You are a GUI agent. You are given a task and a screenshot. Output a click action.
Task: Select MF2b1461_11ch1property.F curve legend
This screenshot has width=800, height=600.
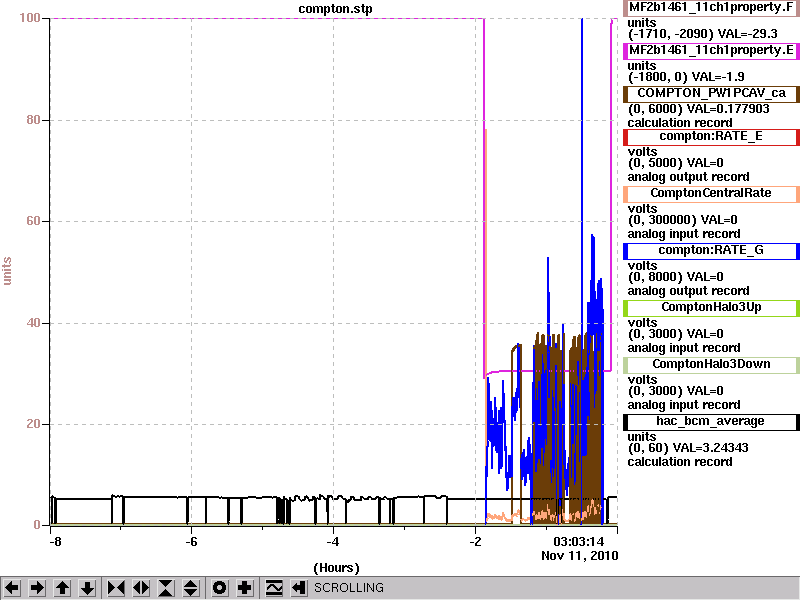tap(711, 8)
